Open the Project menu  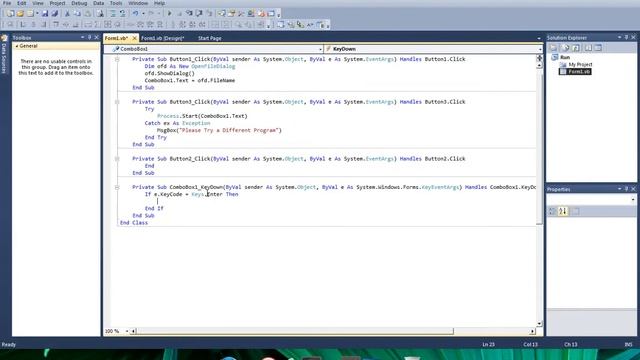(x=58, y=3)
